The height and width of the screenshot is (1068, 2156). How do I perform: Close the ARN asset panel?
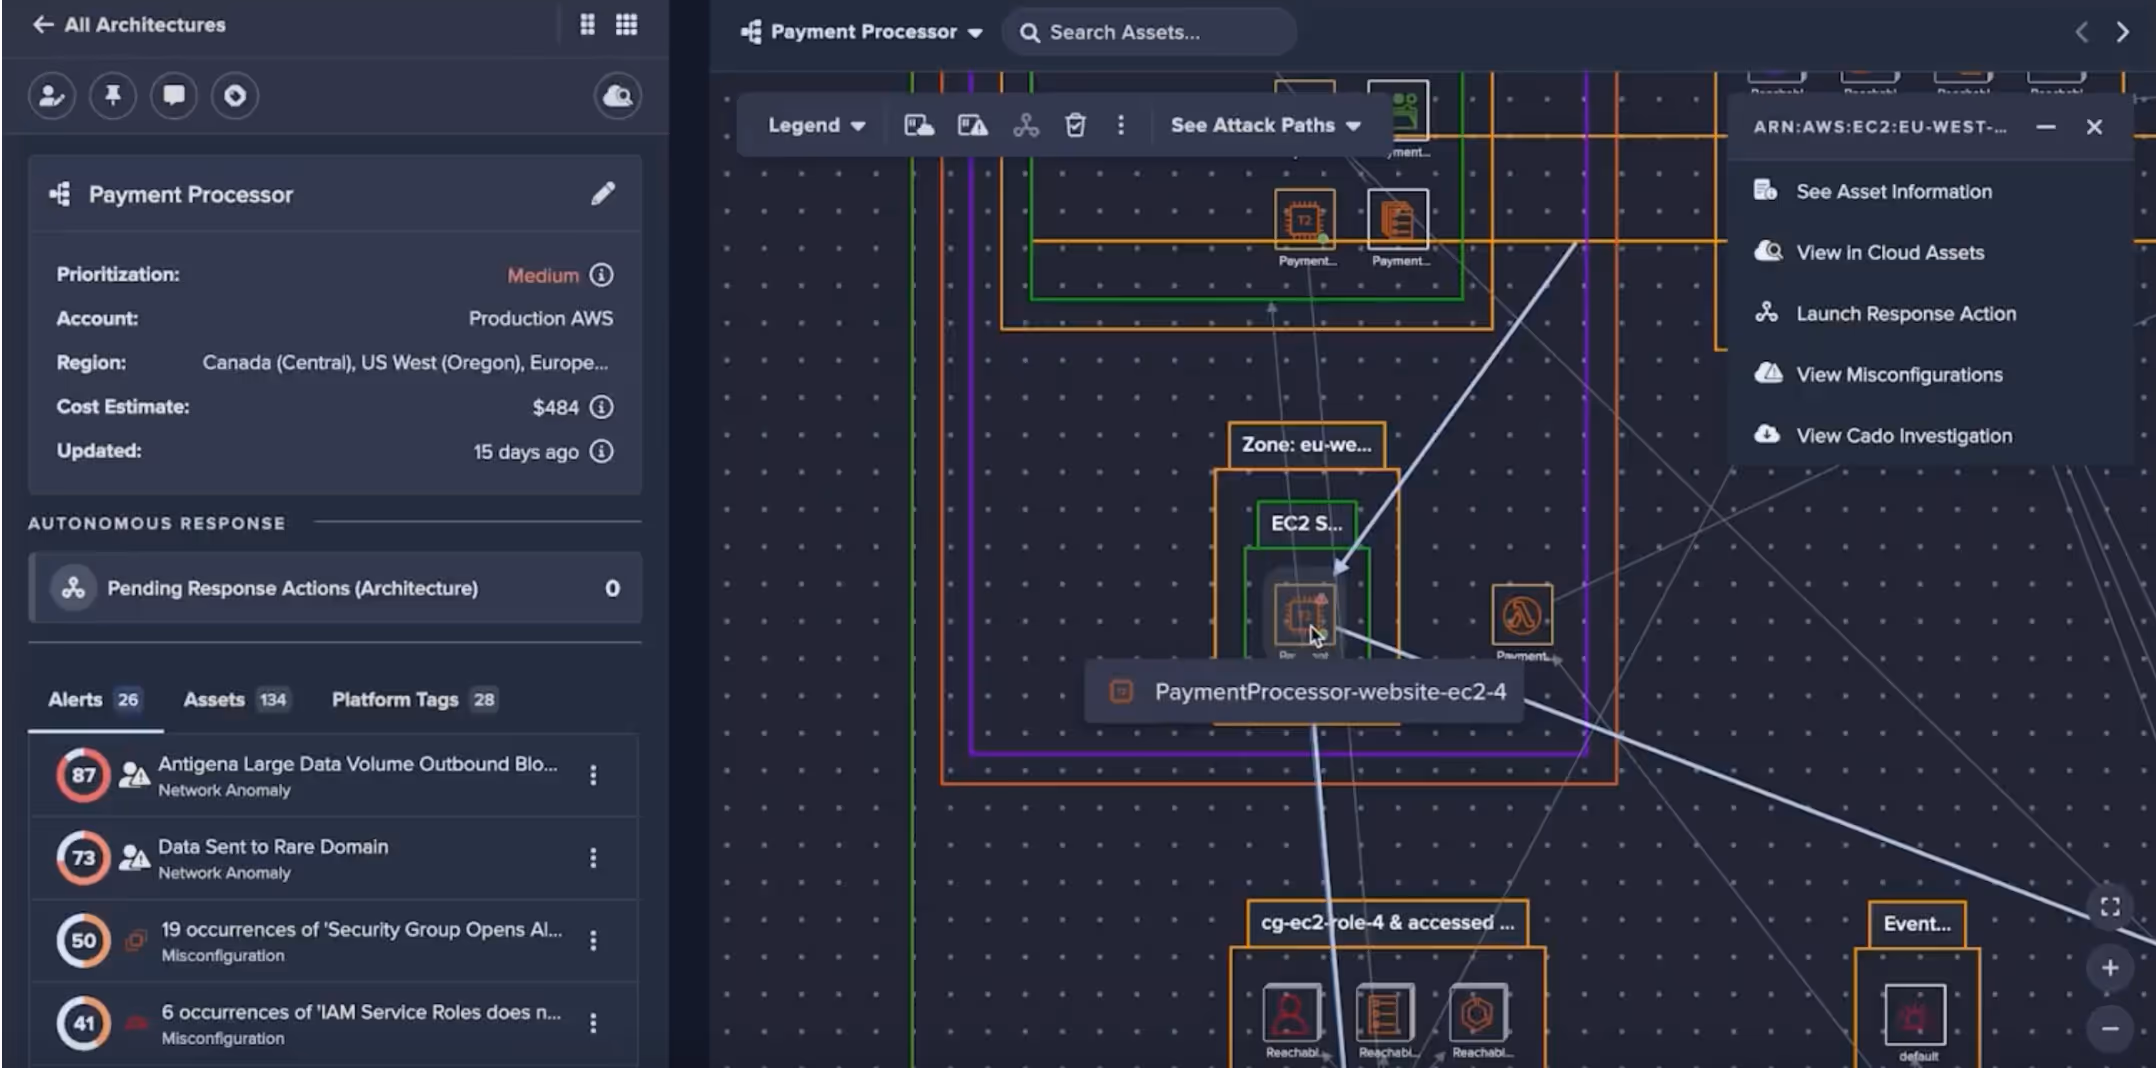2094,127
